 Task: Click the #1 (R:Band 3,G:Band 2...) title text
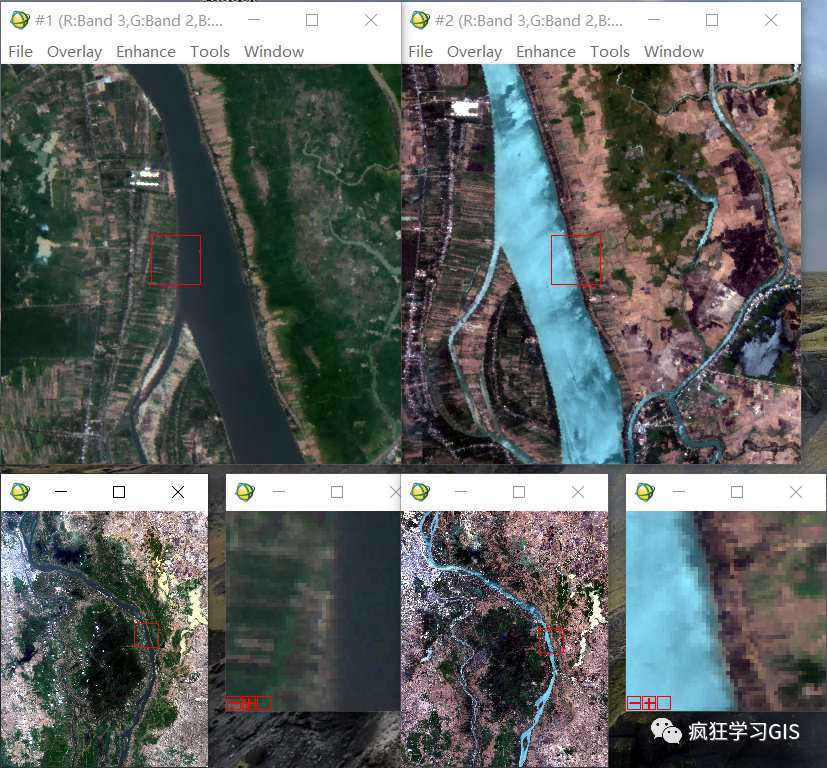tap(129, 21)
